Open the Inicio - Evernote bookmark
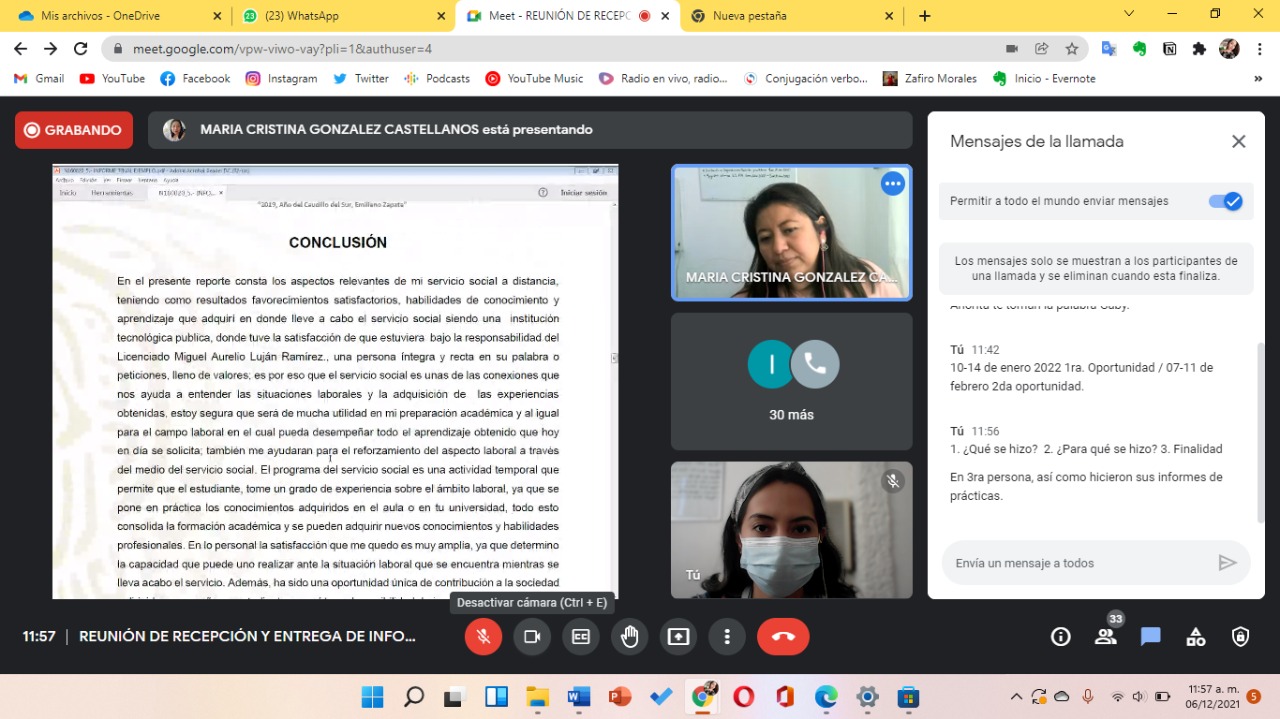The width and height of the screenshot is (1280, 719). [x=1044, y=78]
